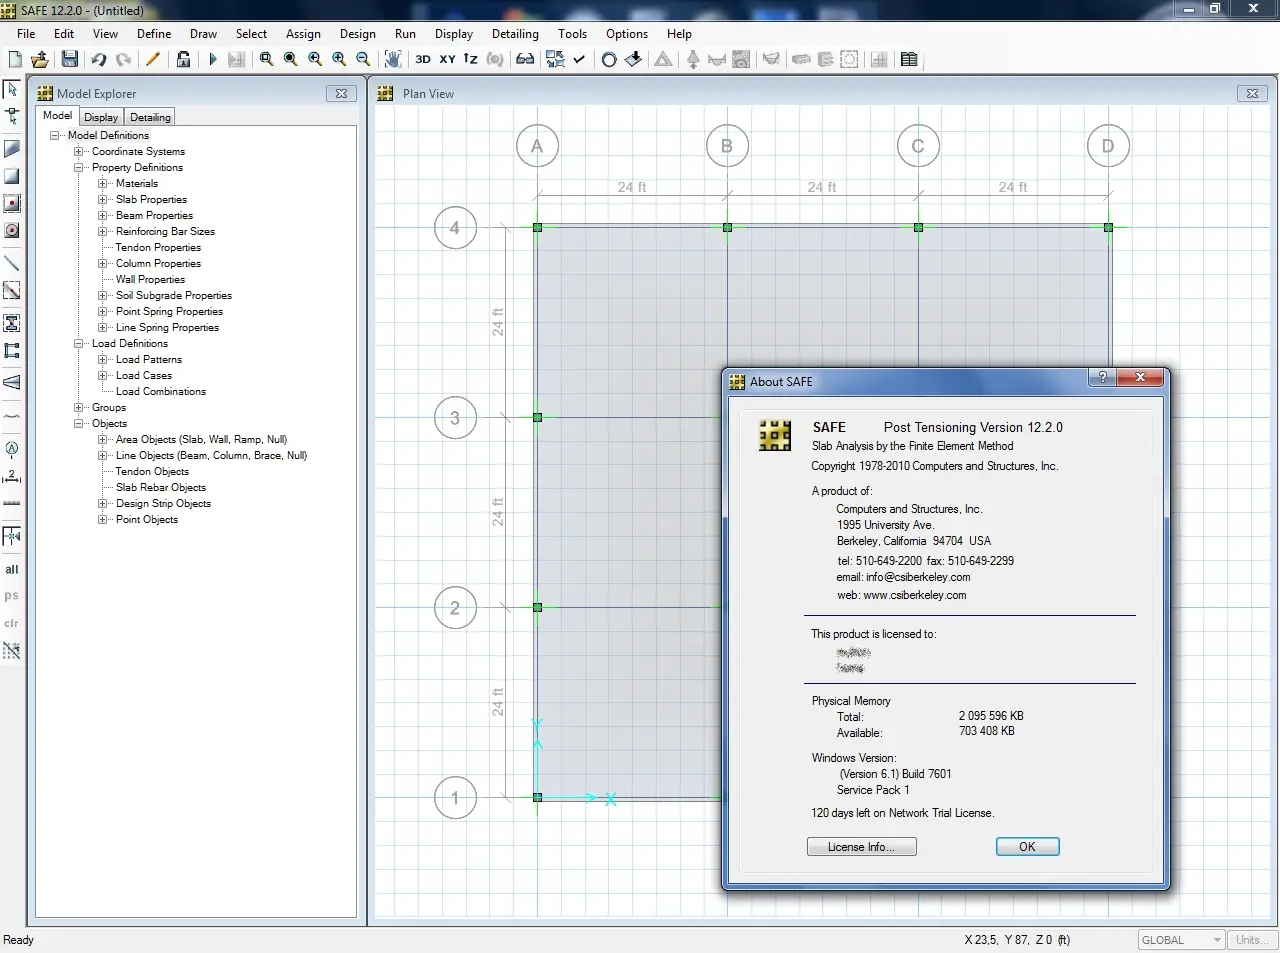This screenshot has width=1280, height=953.
Task: Show loads with the down-arrow slab icon
Action: coord(633,59)
